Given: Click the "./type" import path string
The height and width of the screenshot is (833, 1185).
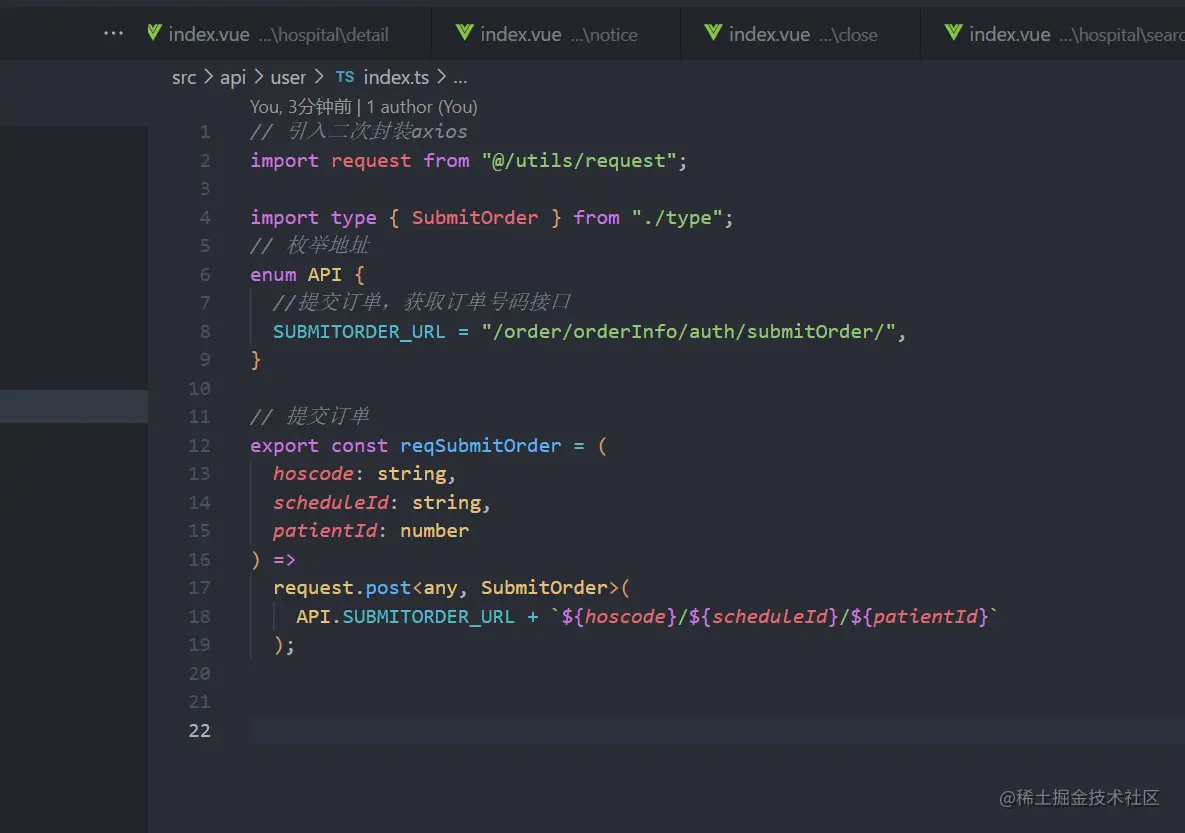Looking at the screenshot, I should tap(676, 218).
